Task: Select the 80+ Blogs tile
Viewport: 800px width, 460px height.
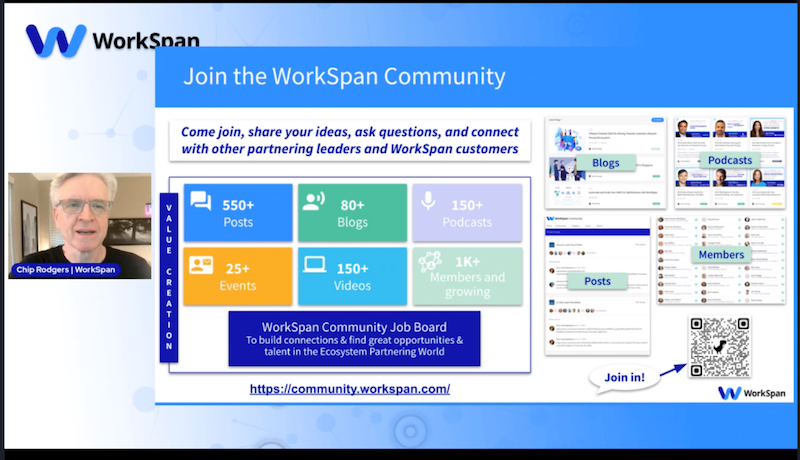Action: tap(353, 213)
